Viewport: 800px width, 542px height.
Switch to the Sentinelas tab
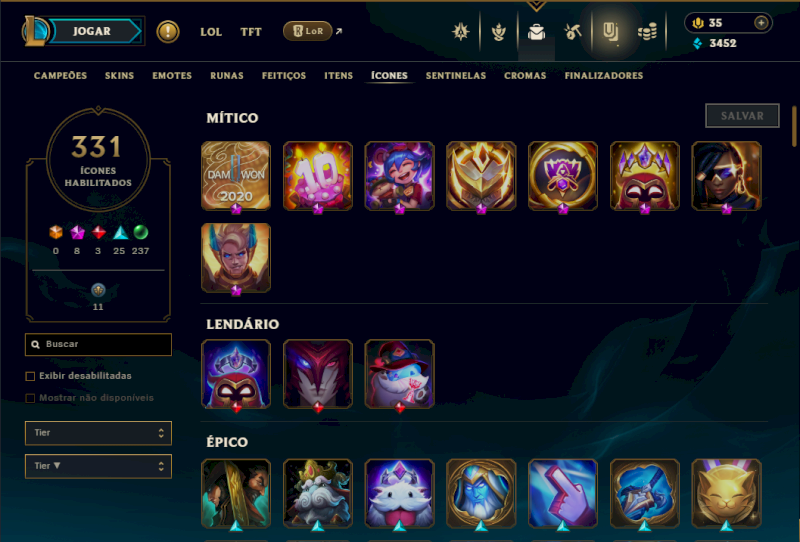[x=456, y=76]
